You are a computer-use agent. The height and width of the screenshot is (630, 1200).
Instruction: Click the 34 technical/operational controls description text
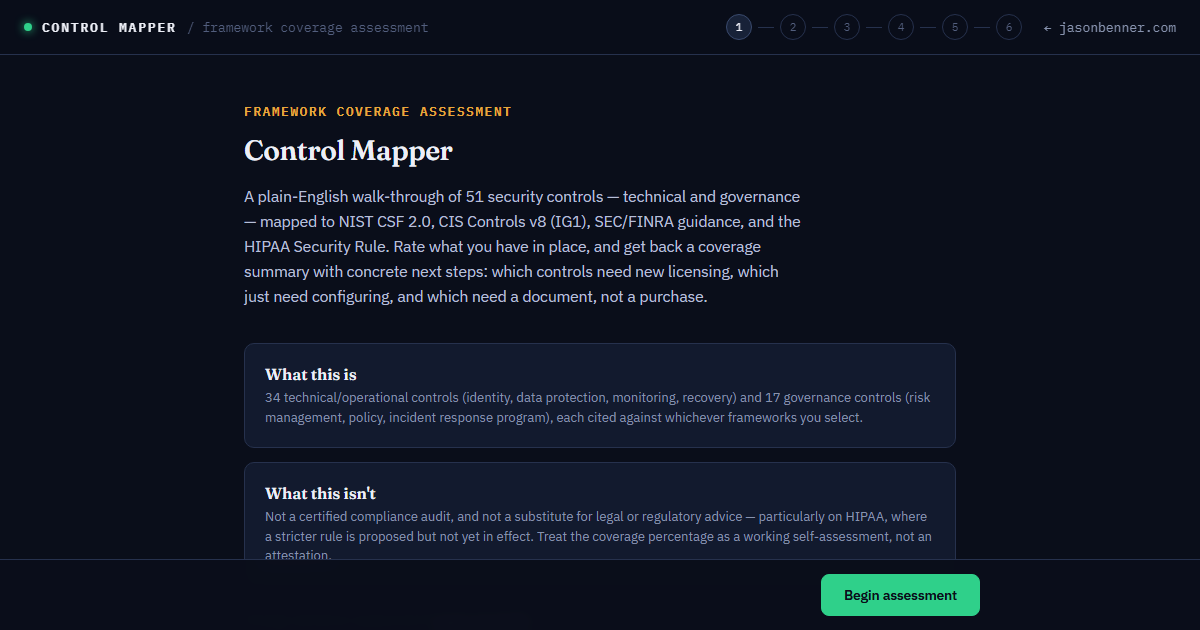(598, 408)
